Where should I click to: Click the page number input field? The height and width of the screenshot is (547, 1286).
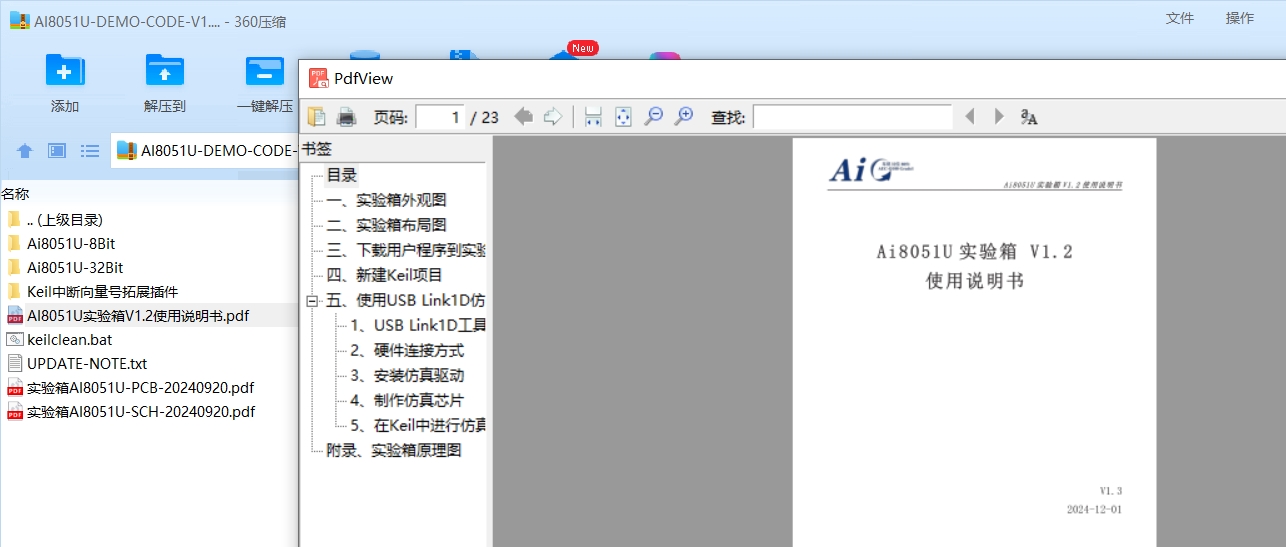pos(440,117)
